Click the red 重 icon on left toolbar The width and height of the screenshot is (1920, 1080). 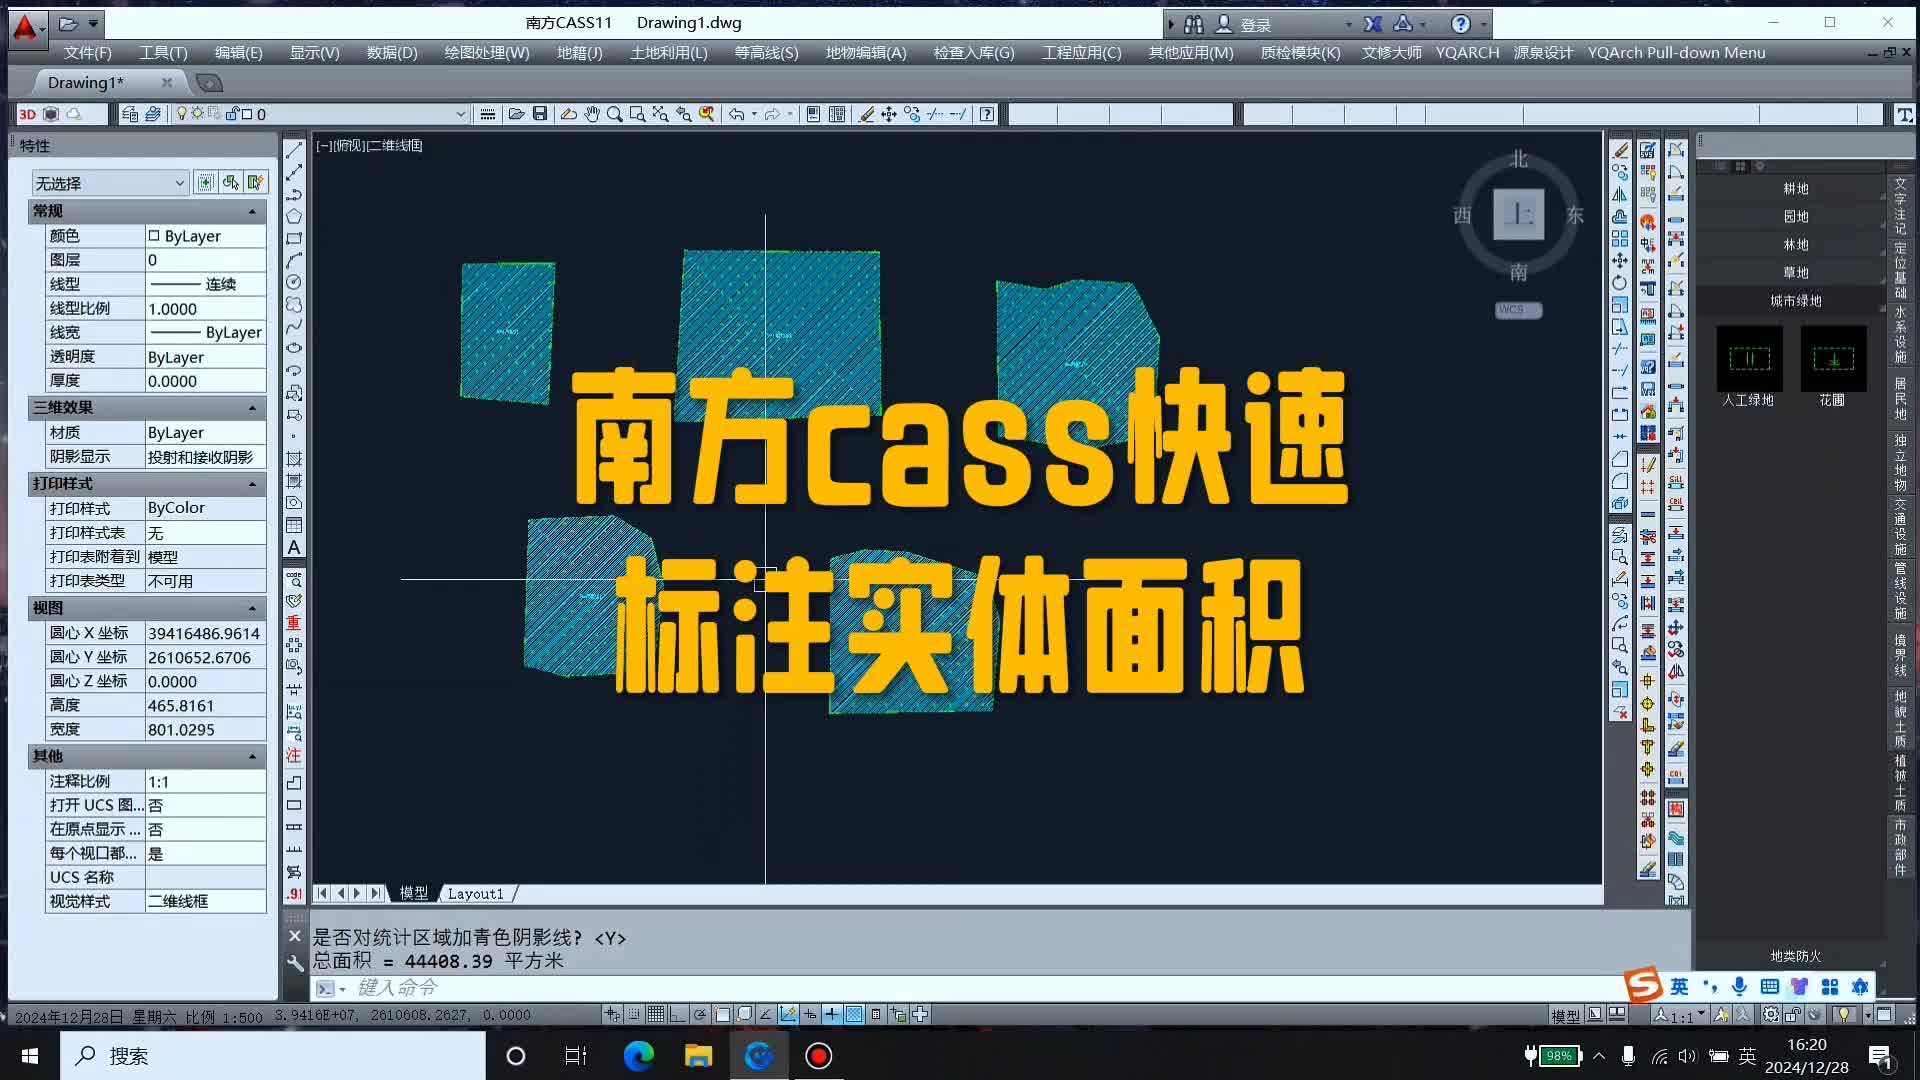tap(294, 623)
